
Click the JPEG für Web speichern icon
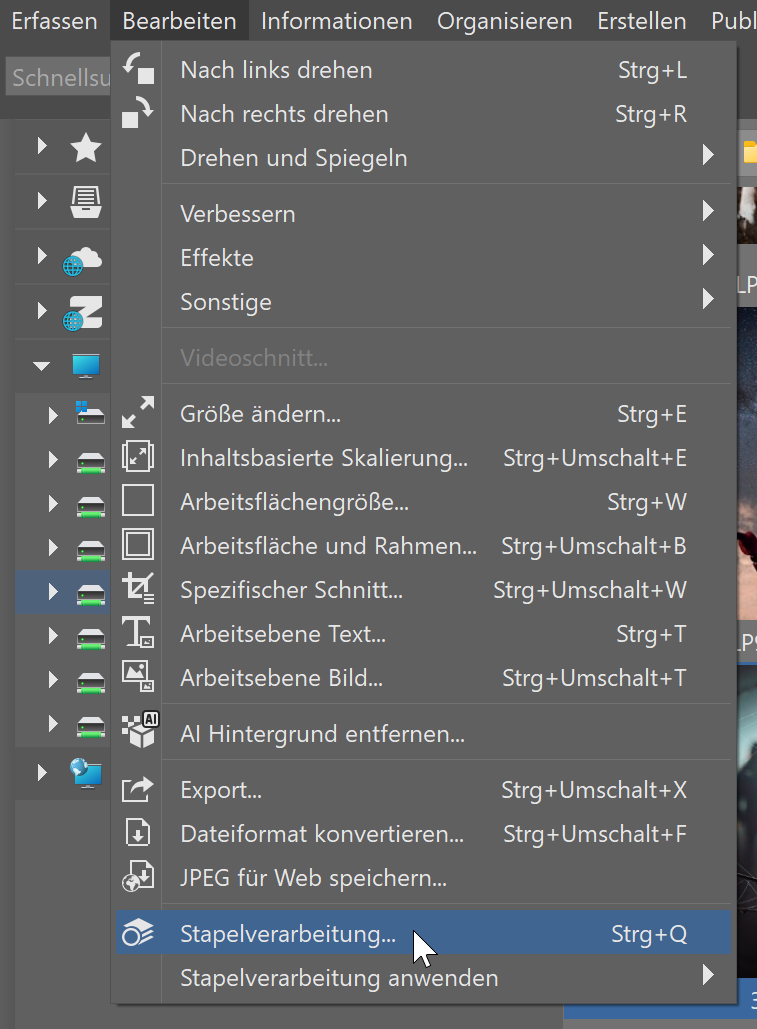pyautogui.click(x=137, y=877)
